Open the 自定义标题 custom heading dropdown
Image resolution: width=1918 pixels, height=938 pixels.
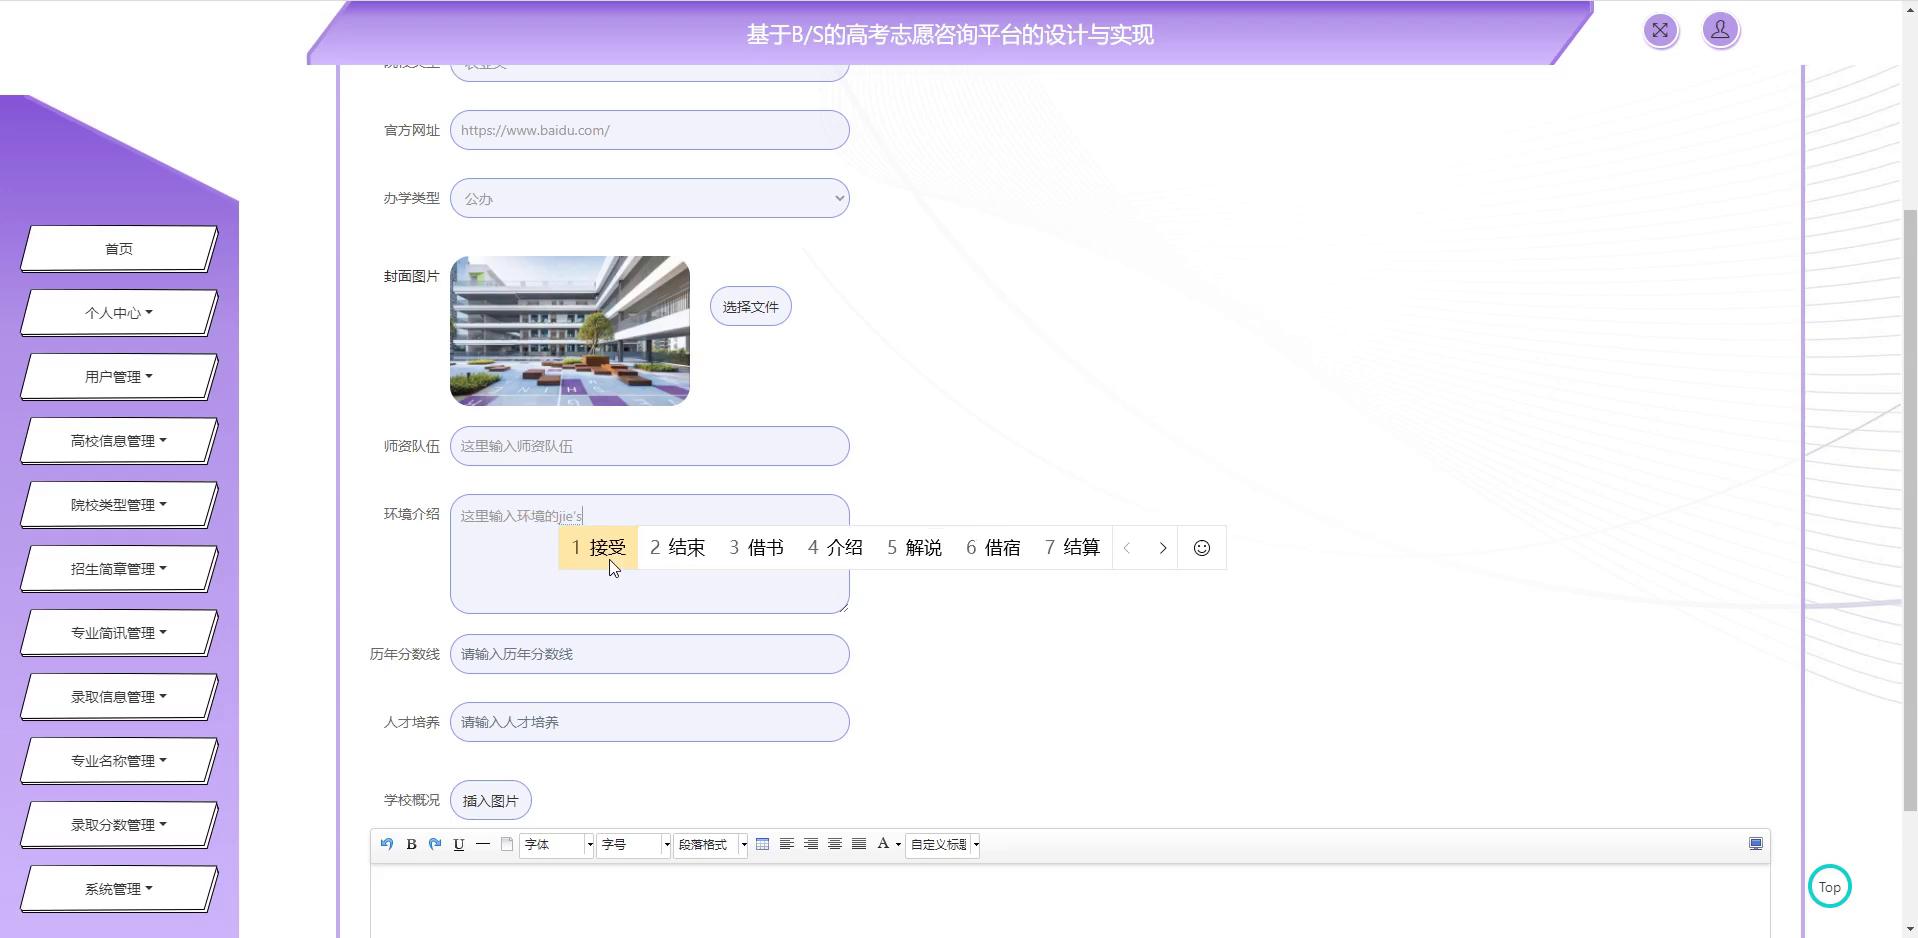pos(943,845)
